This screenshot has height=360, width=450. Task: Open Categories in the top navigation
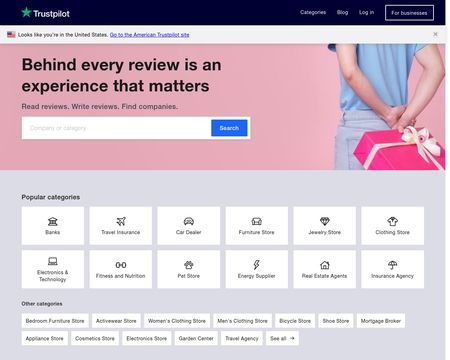[x=313, y=12]
